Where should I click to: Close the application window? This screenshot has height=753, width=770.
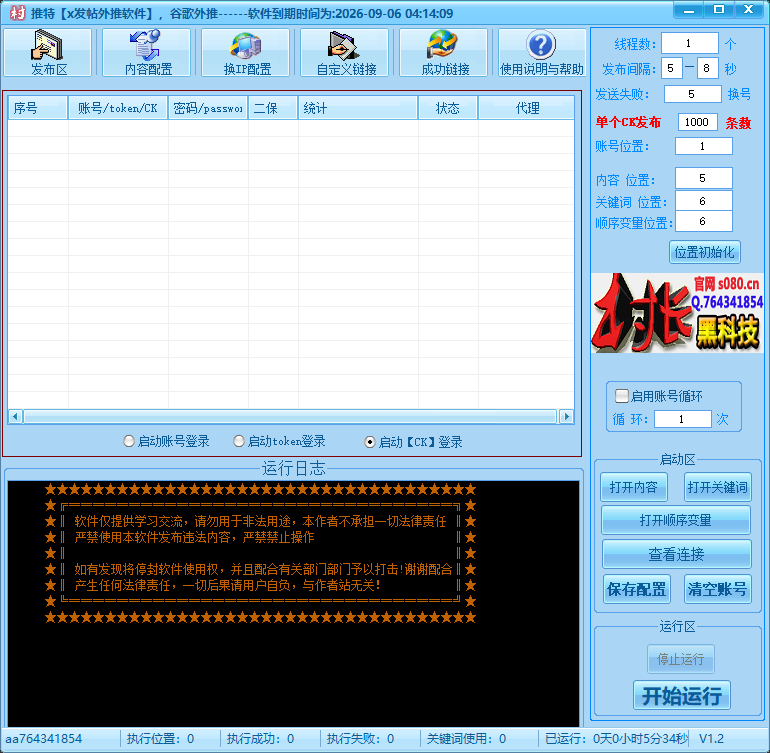748,10
